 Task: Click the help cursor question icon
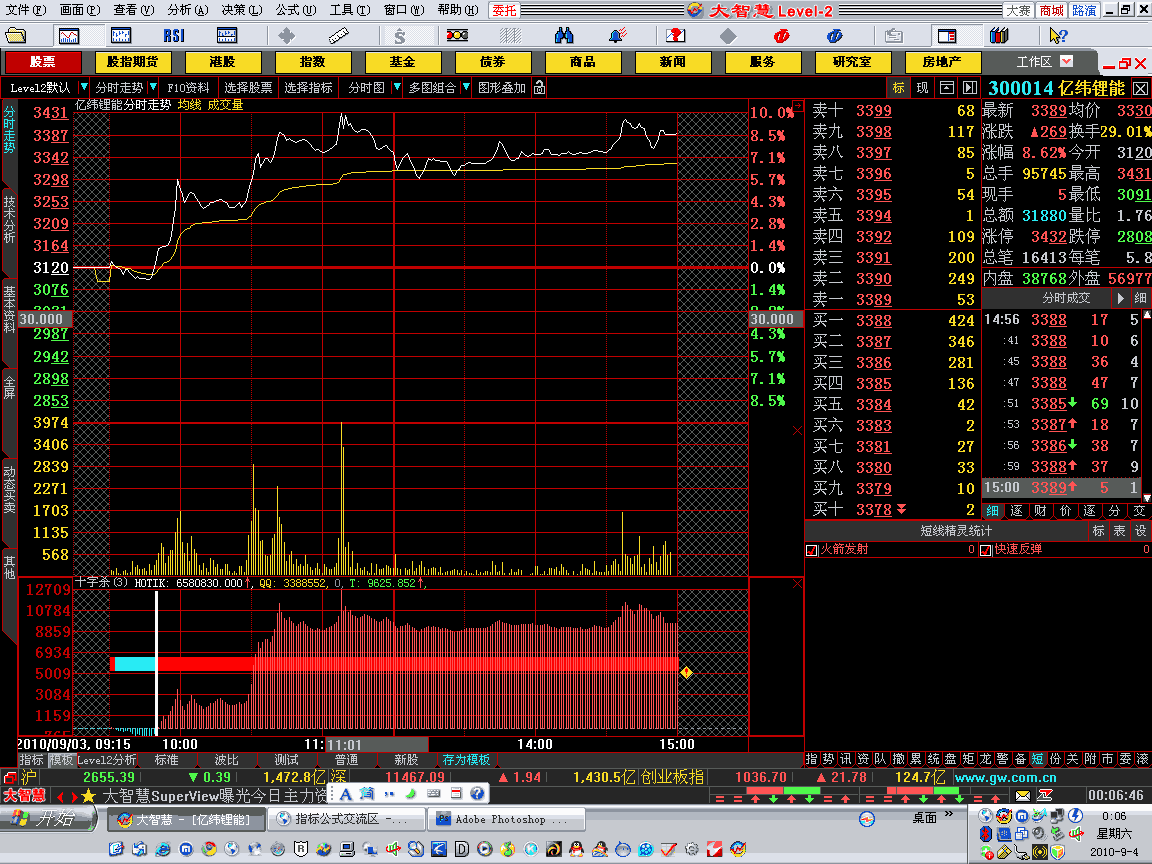point(1058,35)
